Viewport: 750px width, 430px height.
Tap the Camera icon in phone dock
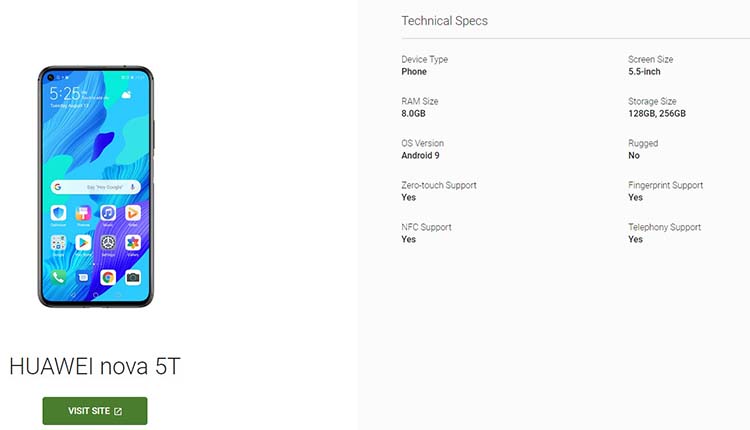tap(133, 277)
